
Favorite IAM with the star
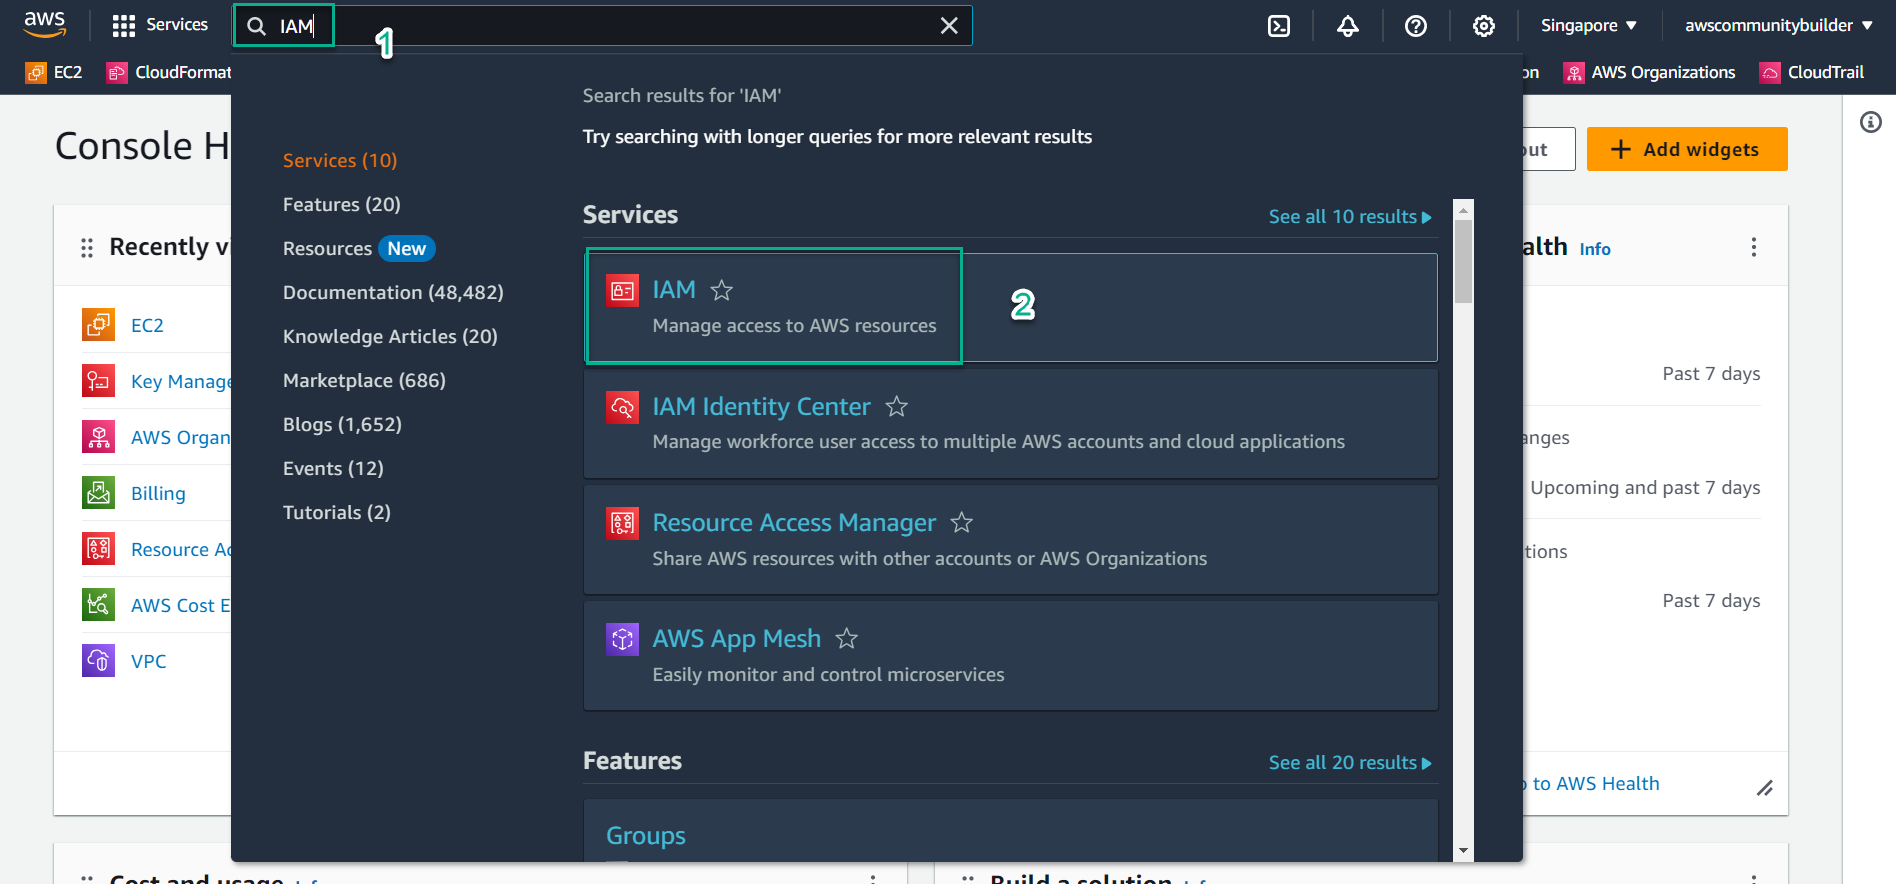click(x=722, y=290)
